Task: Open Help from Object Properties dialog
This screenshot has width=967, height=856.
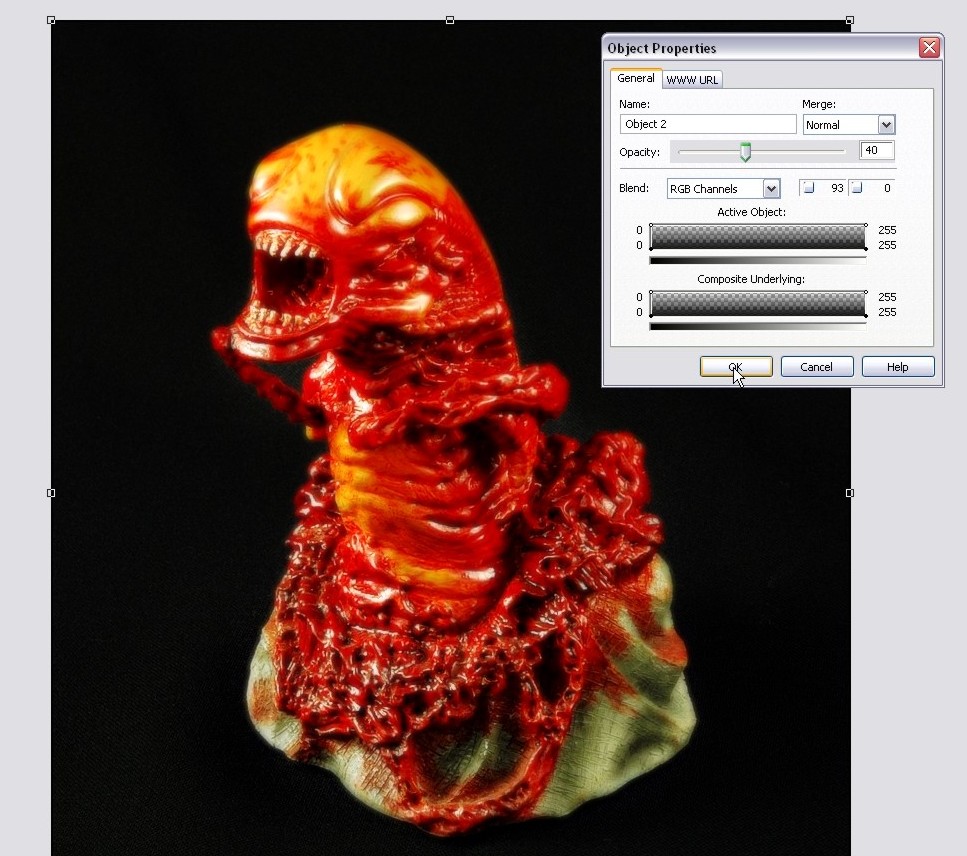Action: [897, 366]
